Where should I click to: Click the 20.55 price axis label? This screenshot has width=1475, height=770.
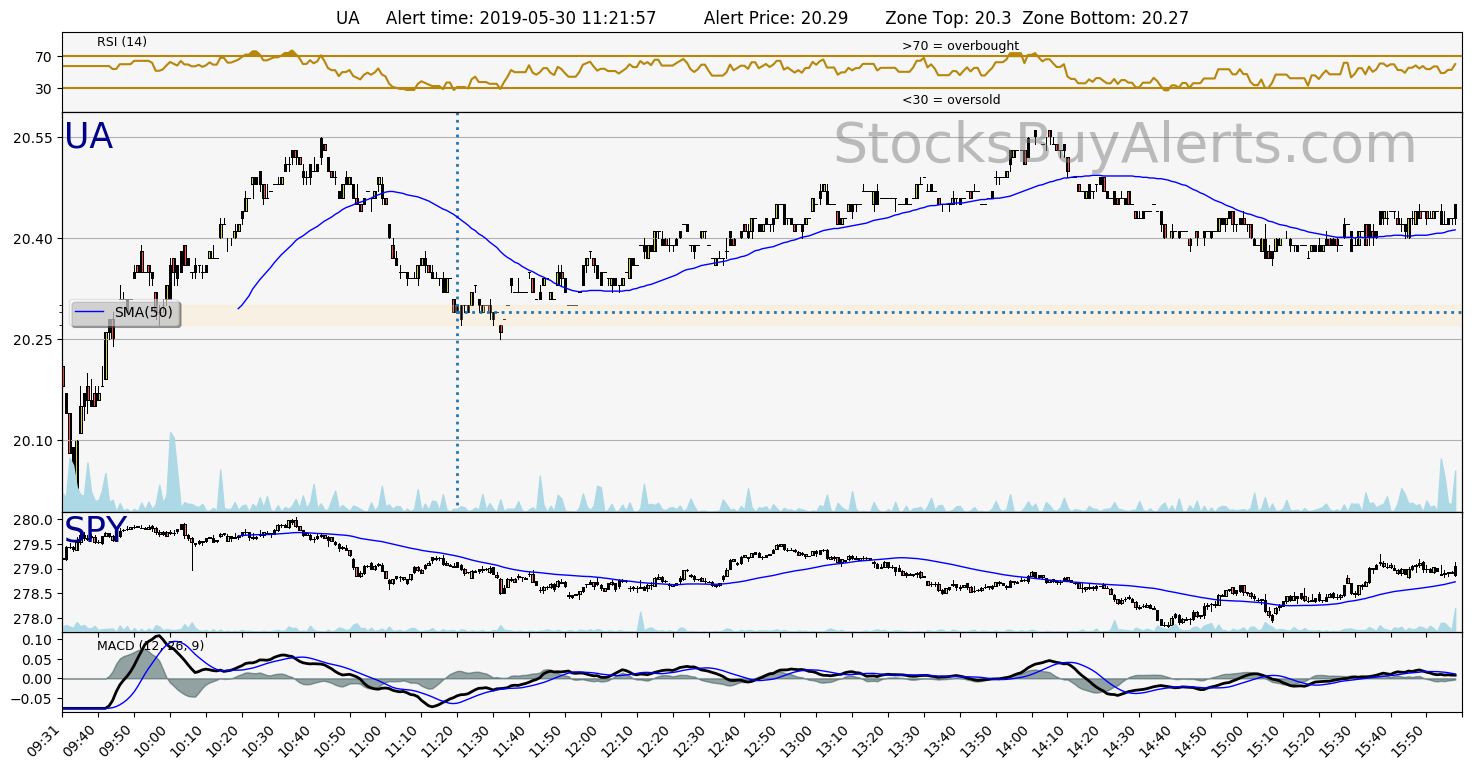(x=32, y=138)
